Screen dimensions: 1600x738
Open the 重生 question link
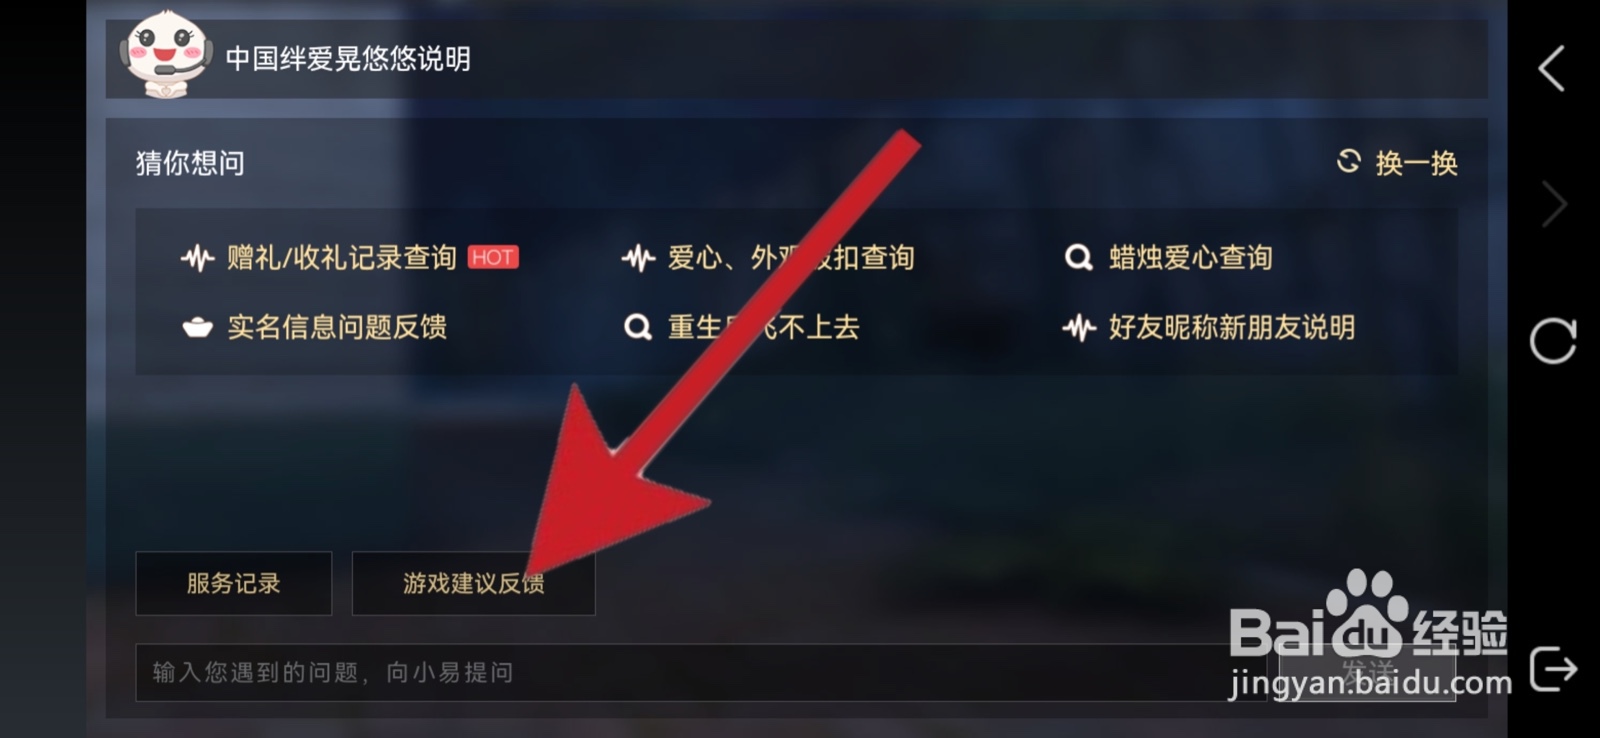coord(763,327)
